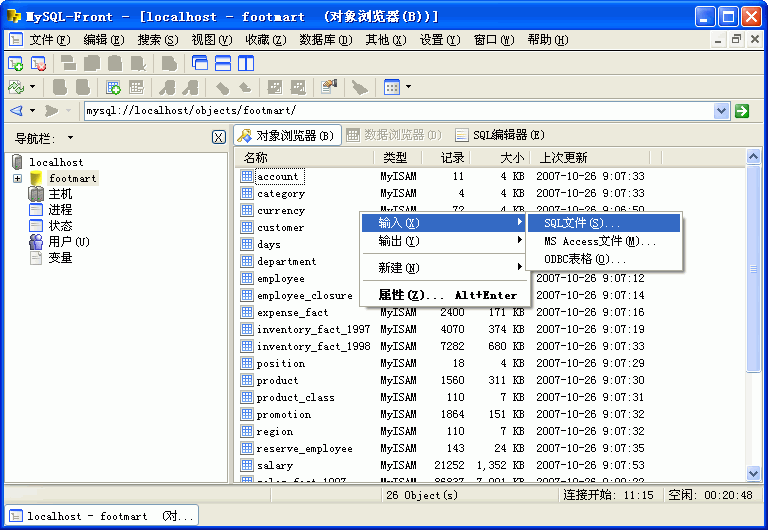Sort by the 上次更新 column header
Image resolution: width=768 pixels, height=530 pixels.
pos(590,158)
